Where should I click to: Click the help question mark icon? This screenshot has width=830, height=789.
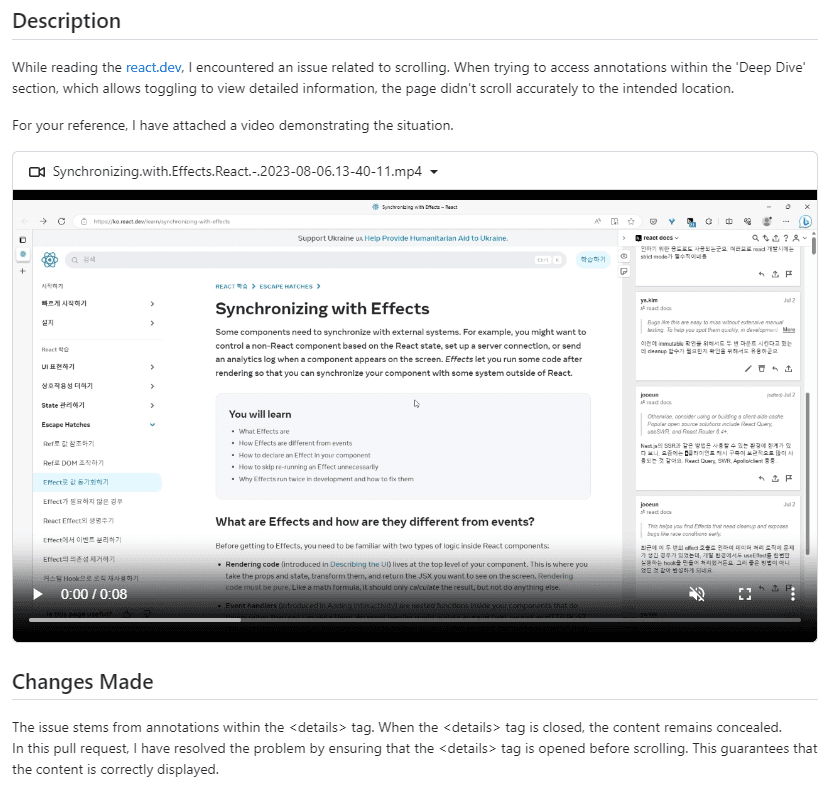click(786, 238)
